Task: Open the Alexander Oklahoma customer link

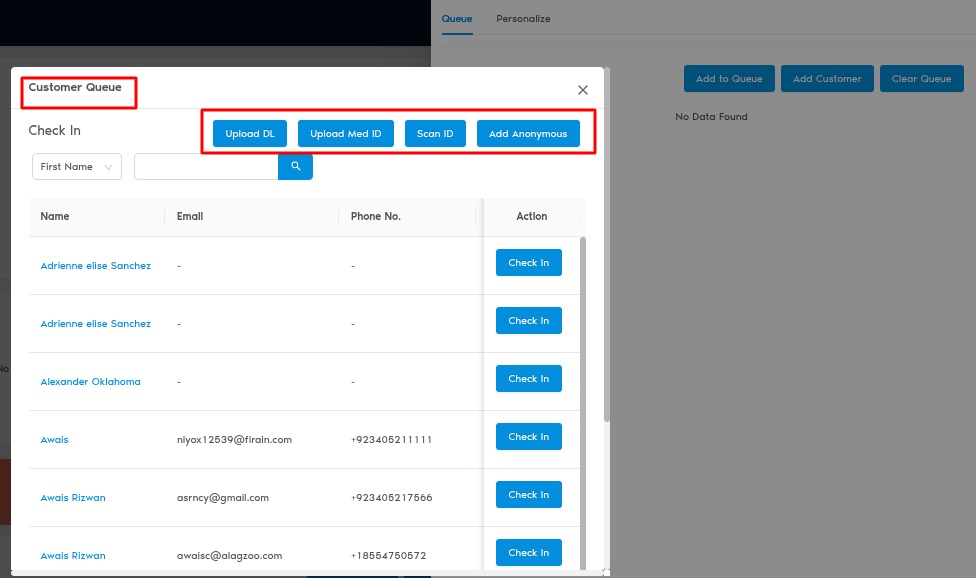Action: 90,381
